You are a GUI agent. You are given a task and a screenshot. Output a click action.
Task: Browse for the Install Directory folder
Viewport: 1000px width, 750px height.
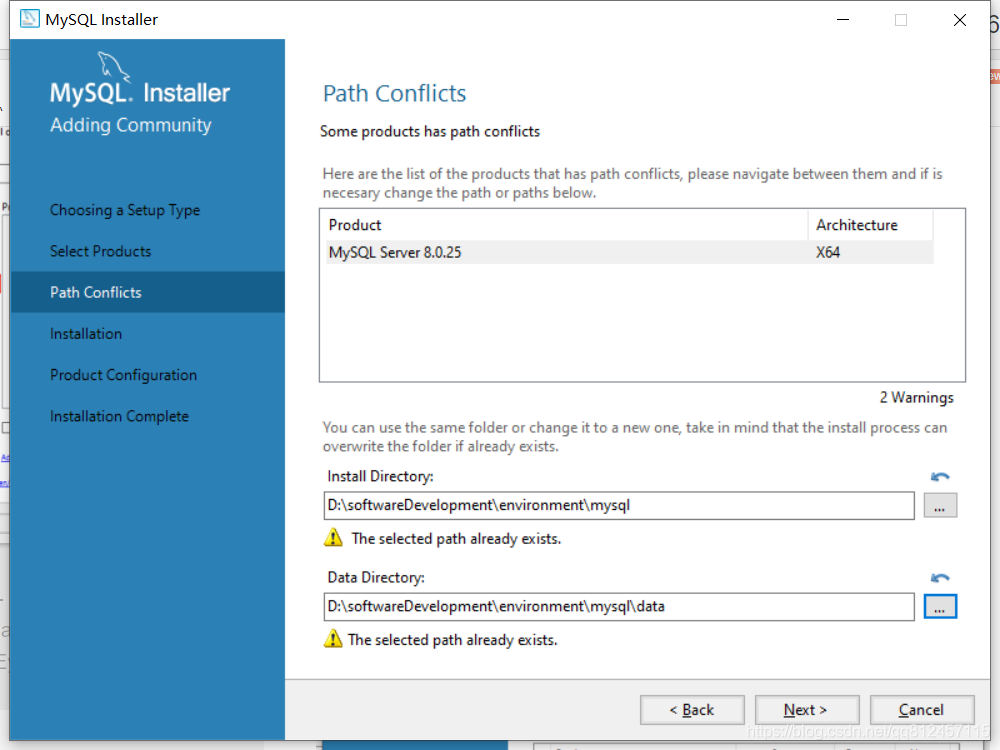940,506
